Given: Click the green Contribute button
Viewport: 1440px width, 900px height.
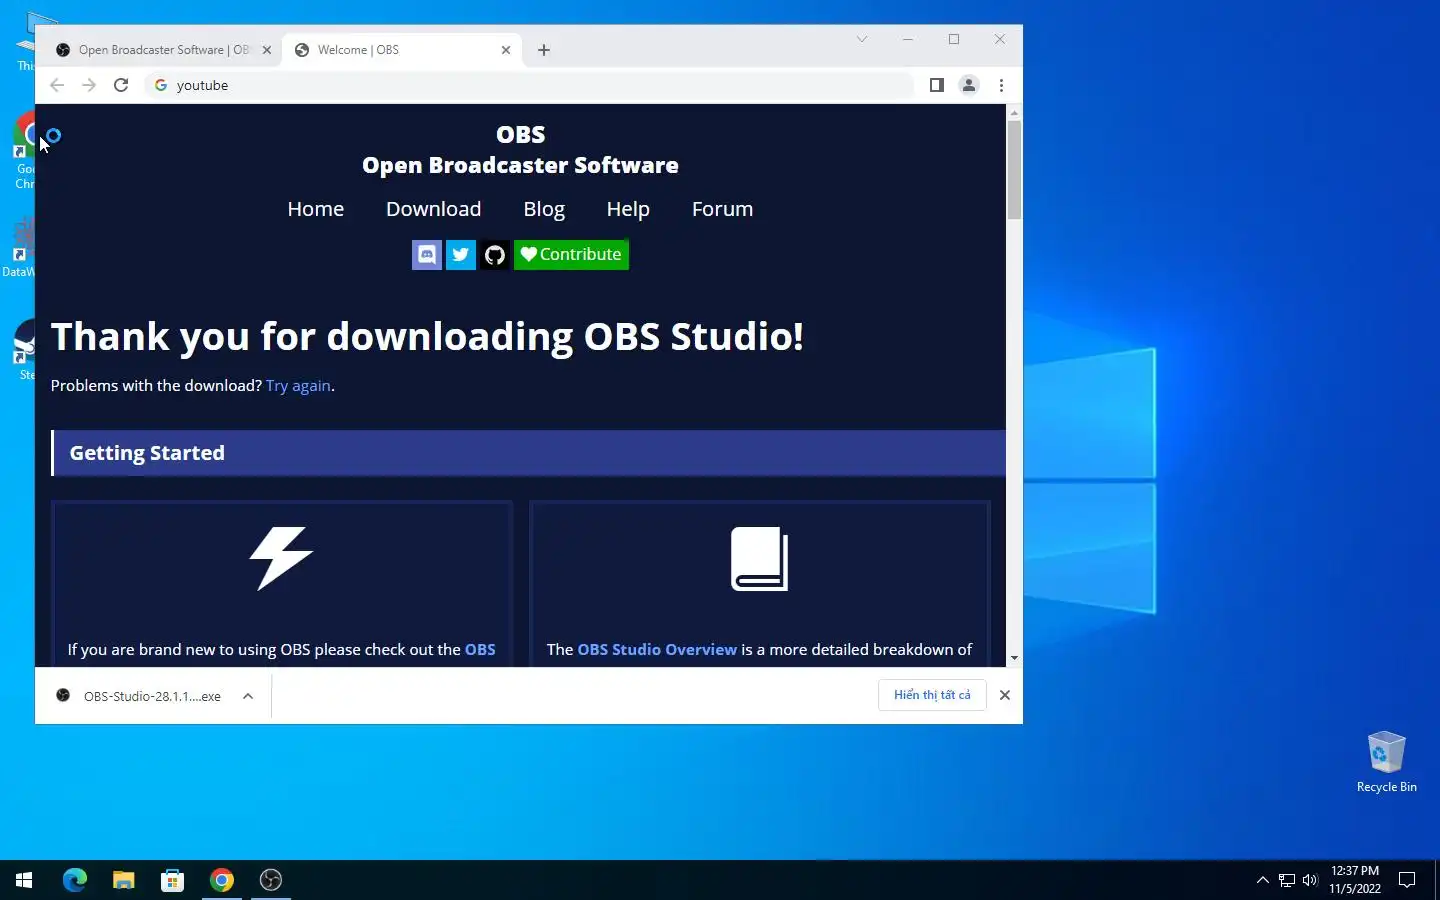Looking at the screenshot, I should [571, 255].
